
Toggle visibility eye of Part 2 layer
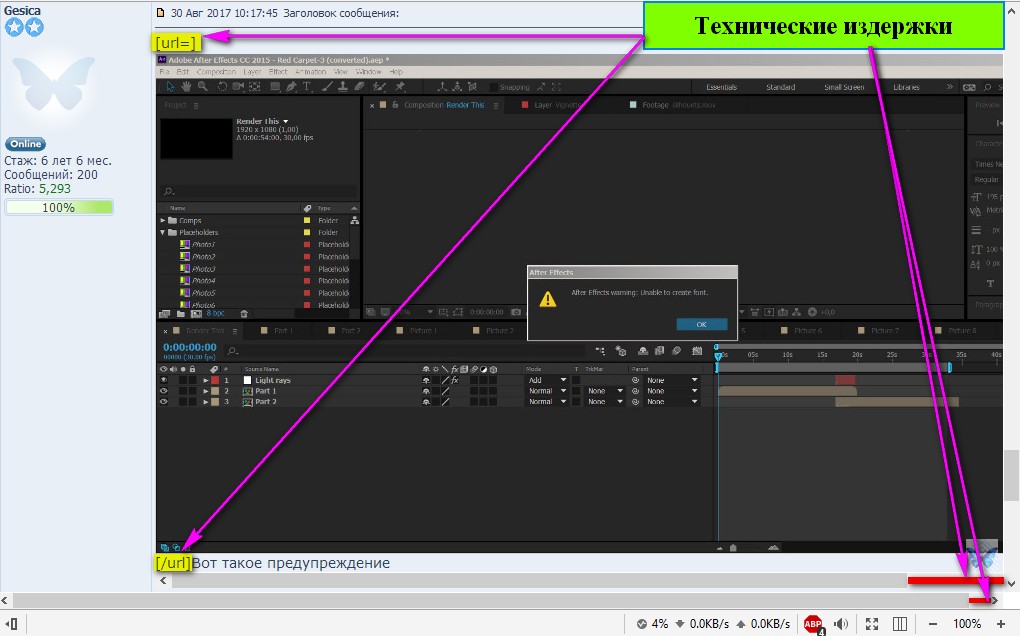tap(164, 402)
